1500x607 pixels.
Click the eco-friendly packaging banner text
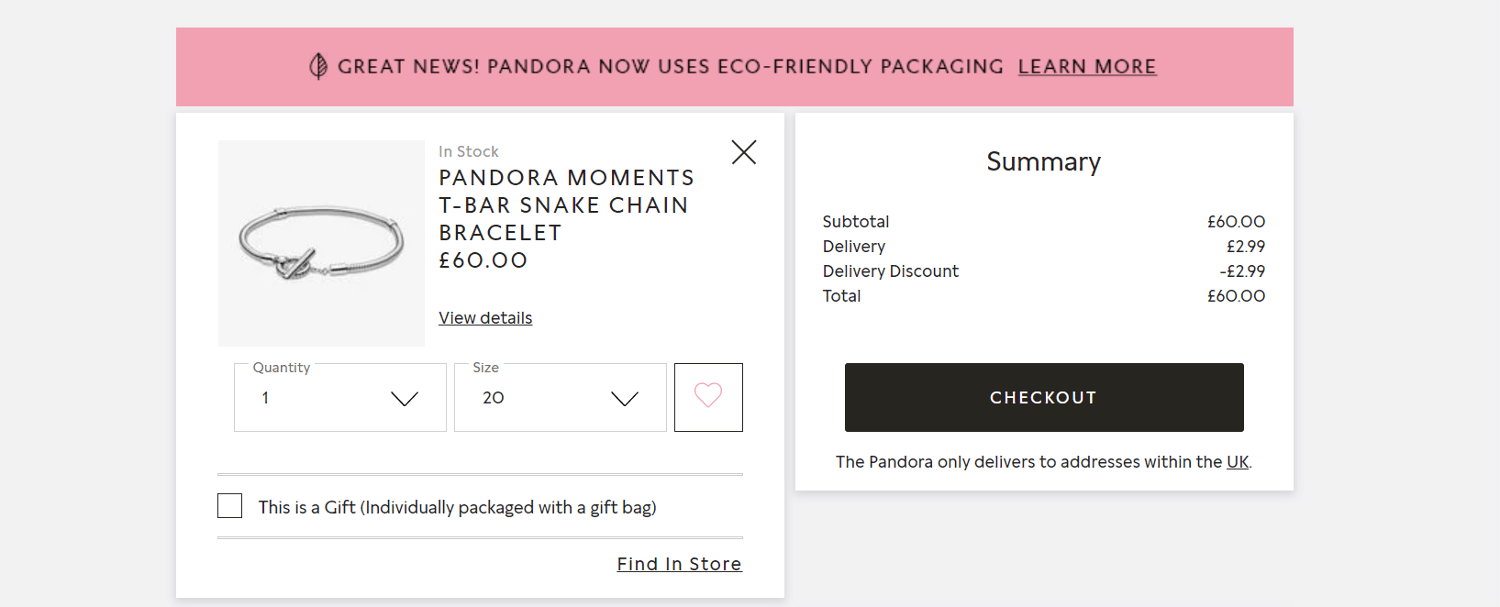(x=670, y=67)
